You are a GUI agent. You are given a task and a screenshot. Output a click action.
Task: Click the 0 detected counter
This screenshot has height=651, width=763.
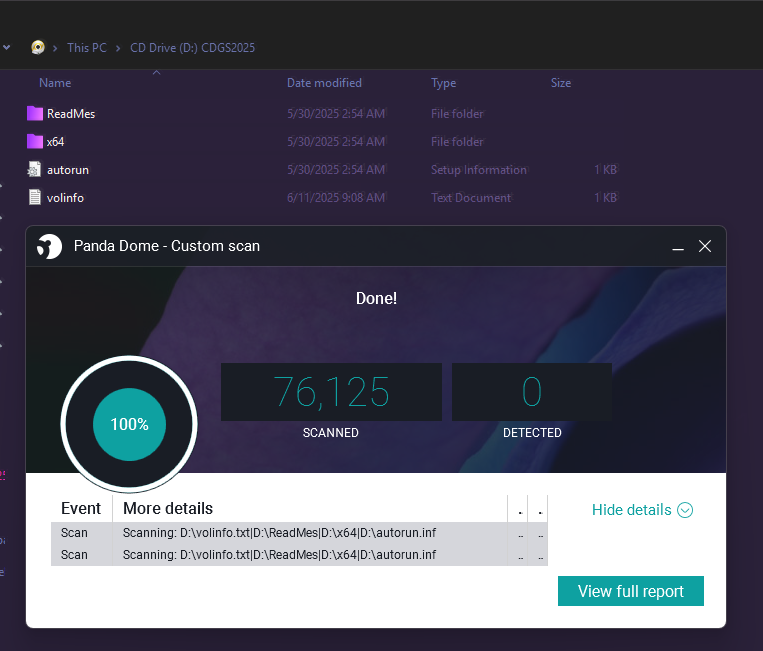point(532,392)
